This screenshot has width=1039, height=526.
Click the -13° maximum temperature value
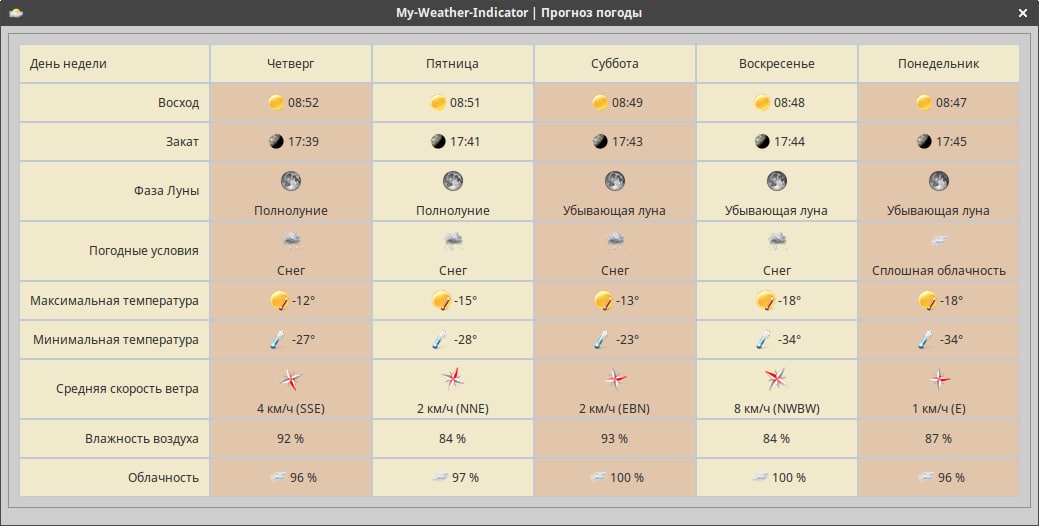pyautogui.click(x=628, y=300)
